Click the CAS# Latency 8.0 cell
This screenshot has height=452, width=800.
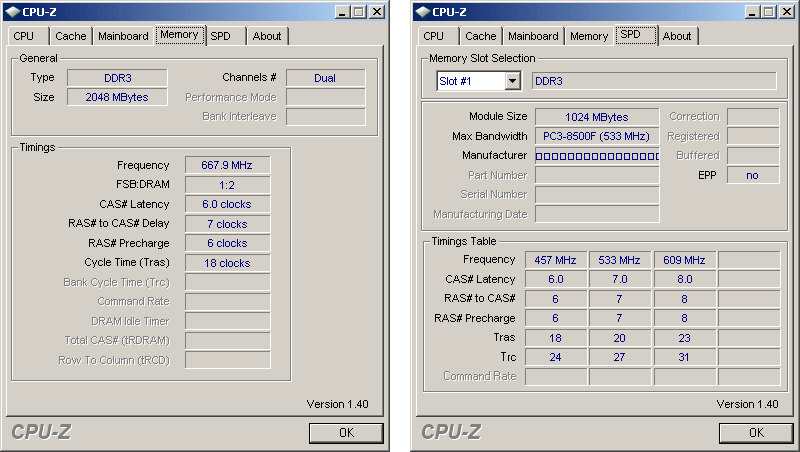[x=685, y=280]
